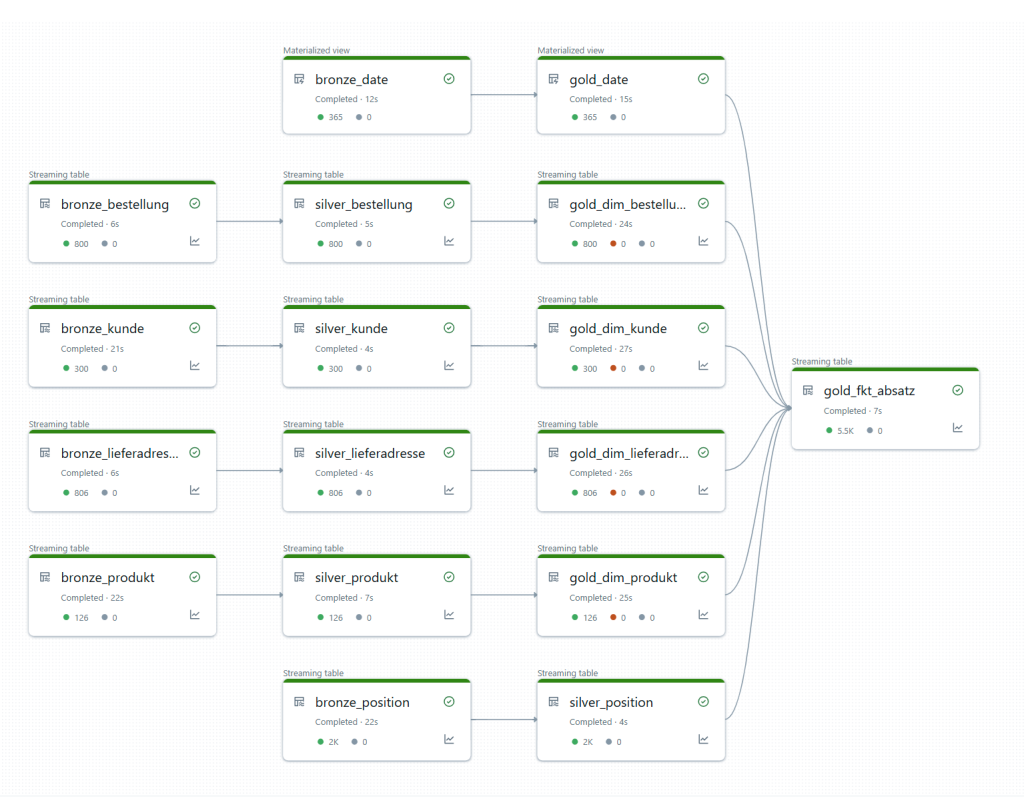This screenshot has width=1024, height=797.
Task: Click the chart icon on silver_lieferadresse node
Action: [449, 490]
